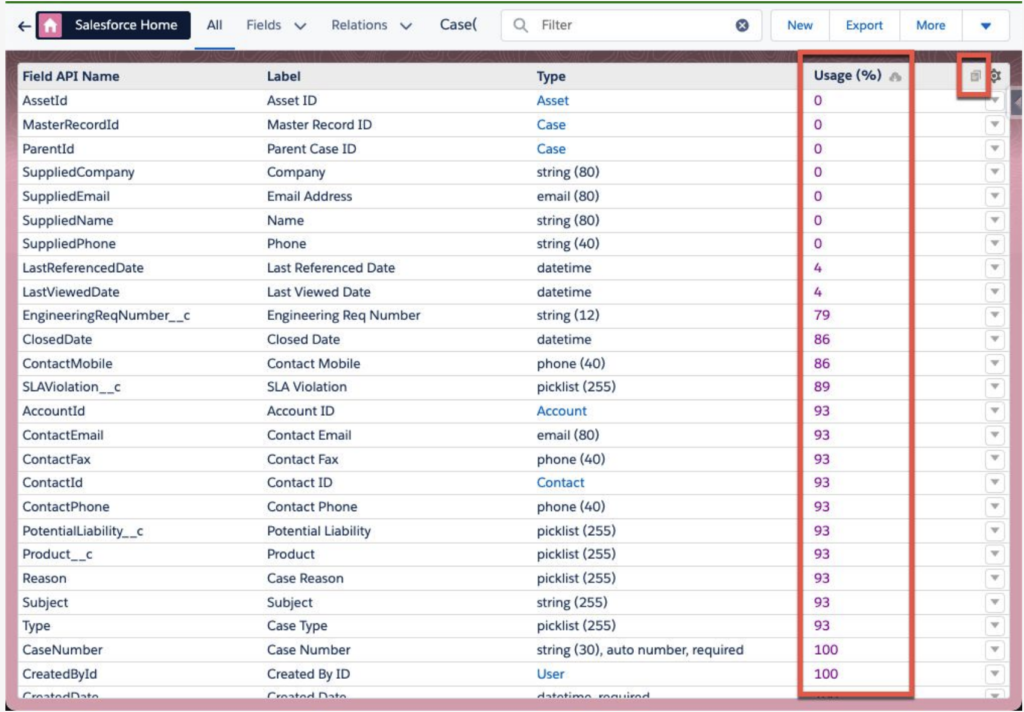Open the blue arrow dropdown next to More
The image size is (1024, 712).
tap(986, 26)
